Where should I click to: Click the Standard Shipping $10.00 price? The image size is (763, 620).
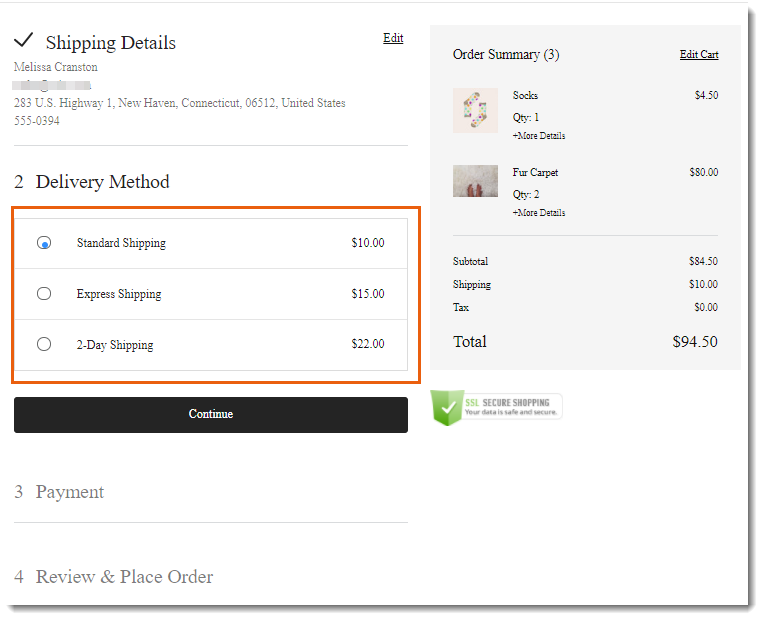coord(367,243)
